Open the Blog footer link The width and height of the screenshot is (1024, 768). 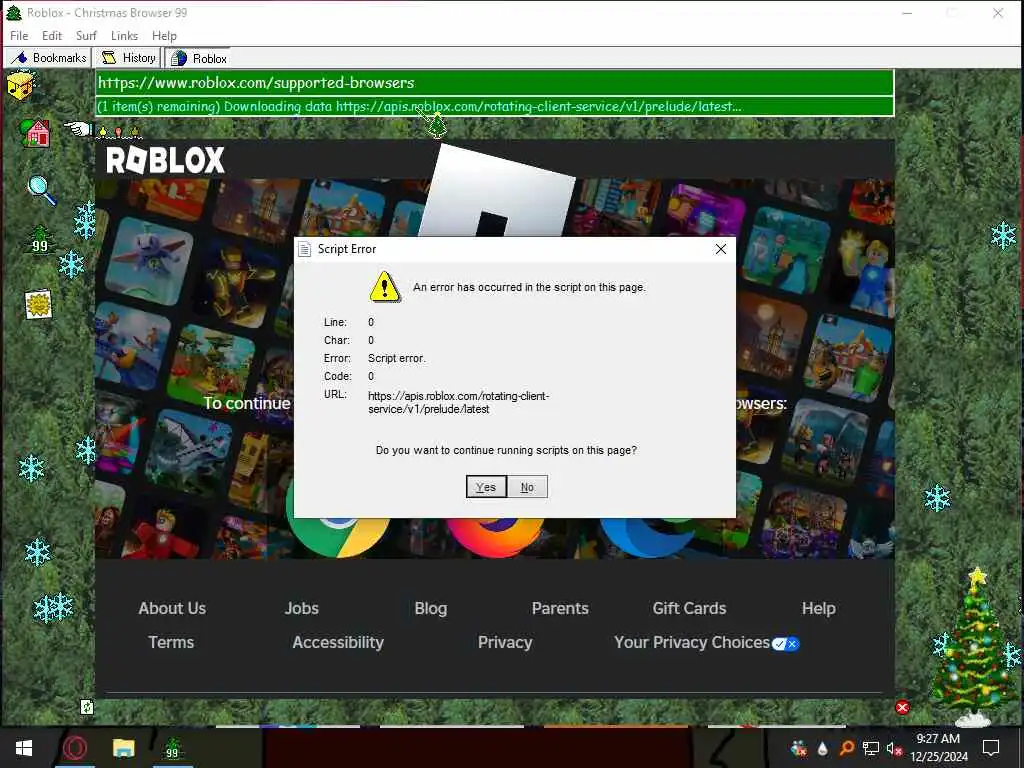tap(431, 608)
